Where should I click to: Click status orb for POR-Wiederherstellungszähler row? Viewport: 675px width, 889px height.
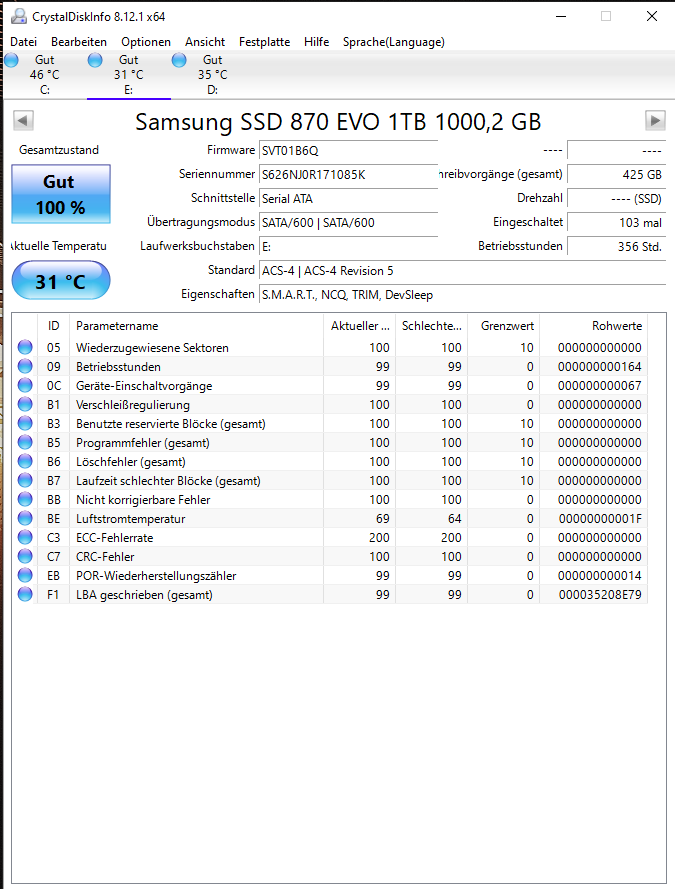point(25,575)
